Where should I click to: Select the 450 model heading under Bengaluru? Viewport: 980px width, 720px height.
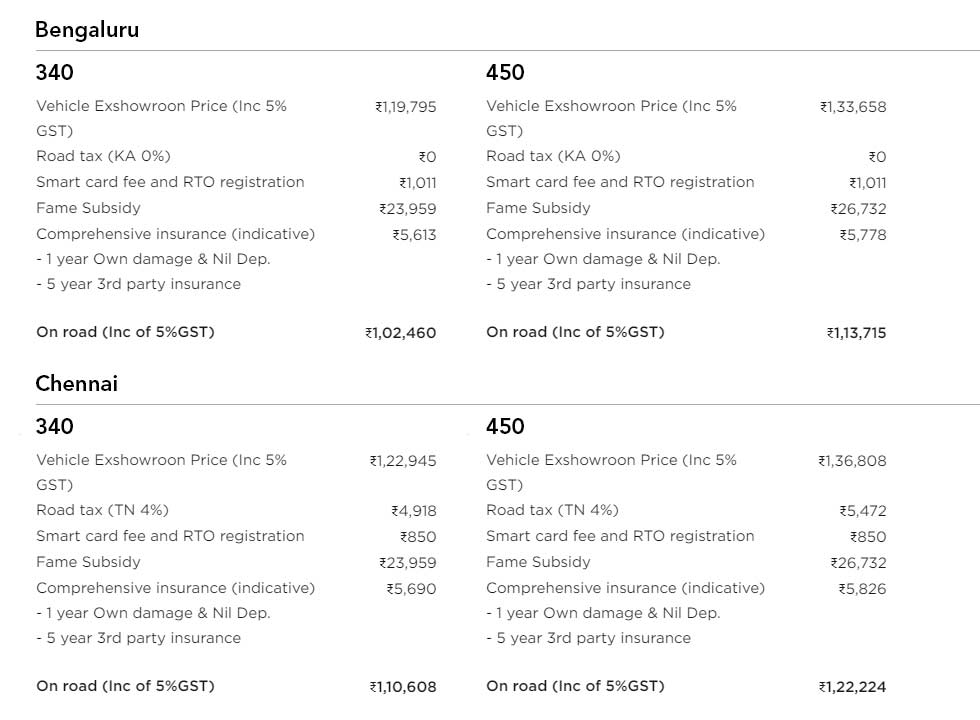(x=505, y=72)
